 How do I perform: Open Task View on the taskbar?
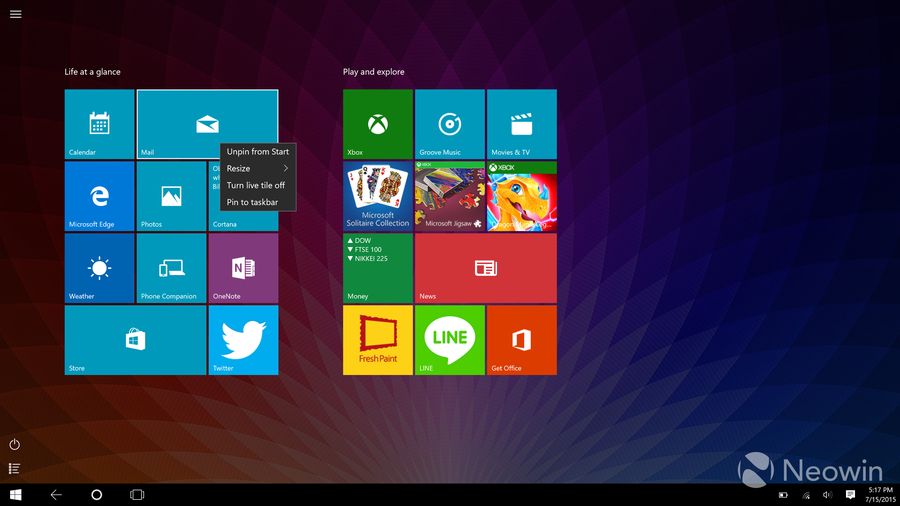[x=137, y=495]
